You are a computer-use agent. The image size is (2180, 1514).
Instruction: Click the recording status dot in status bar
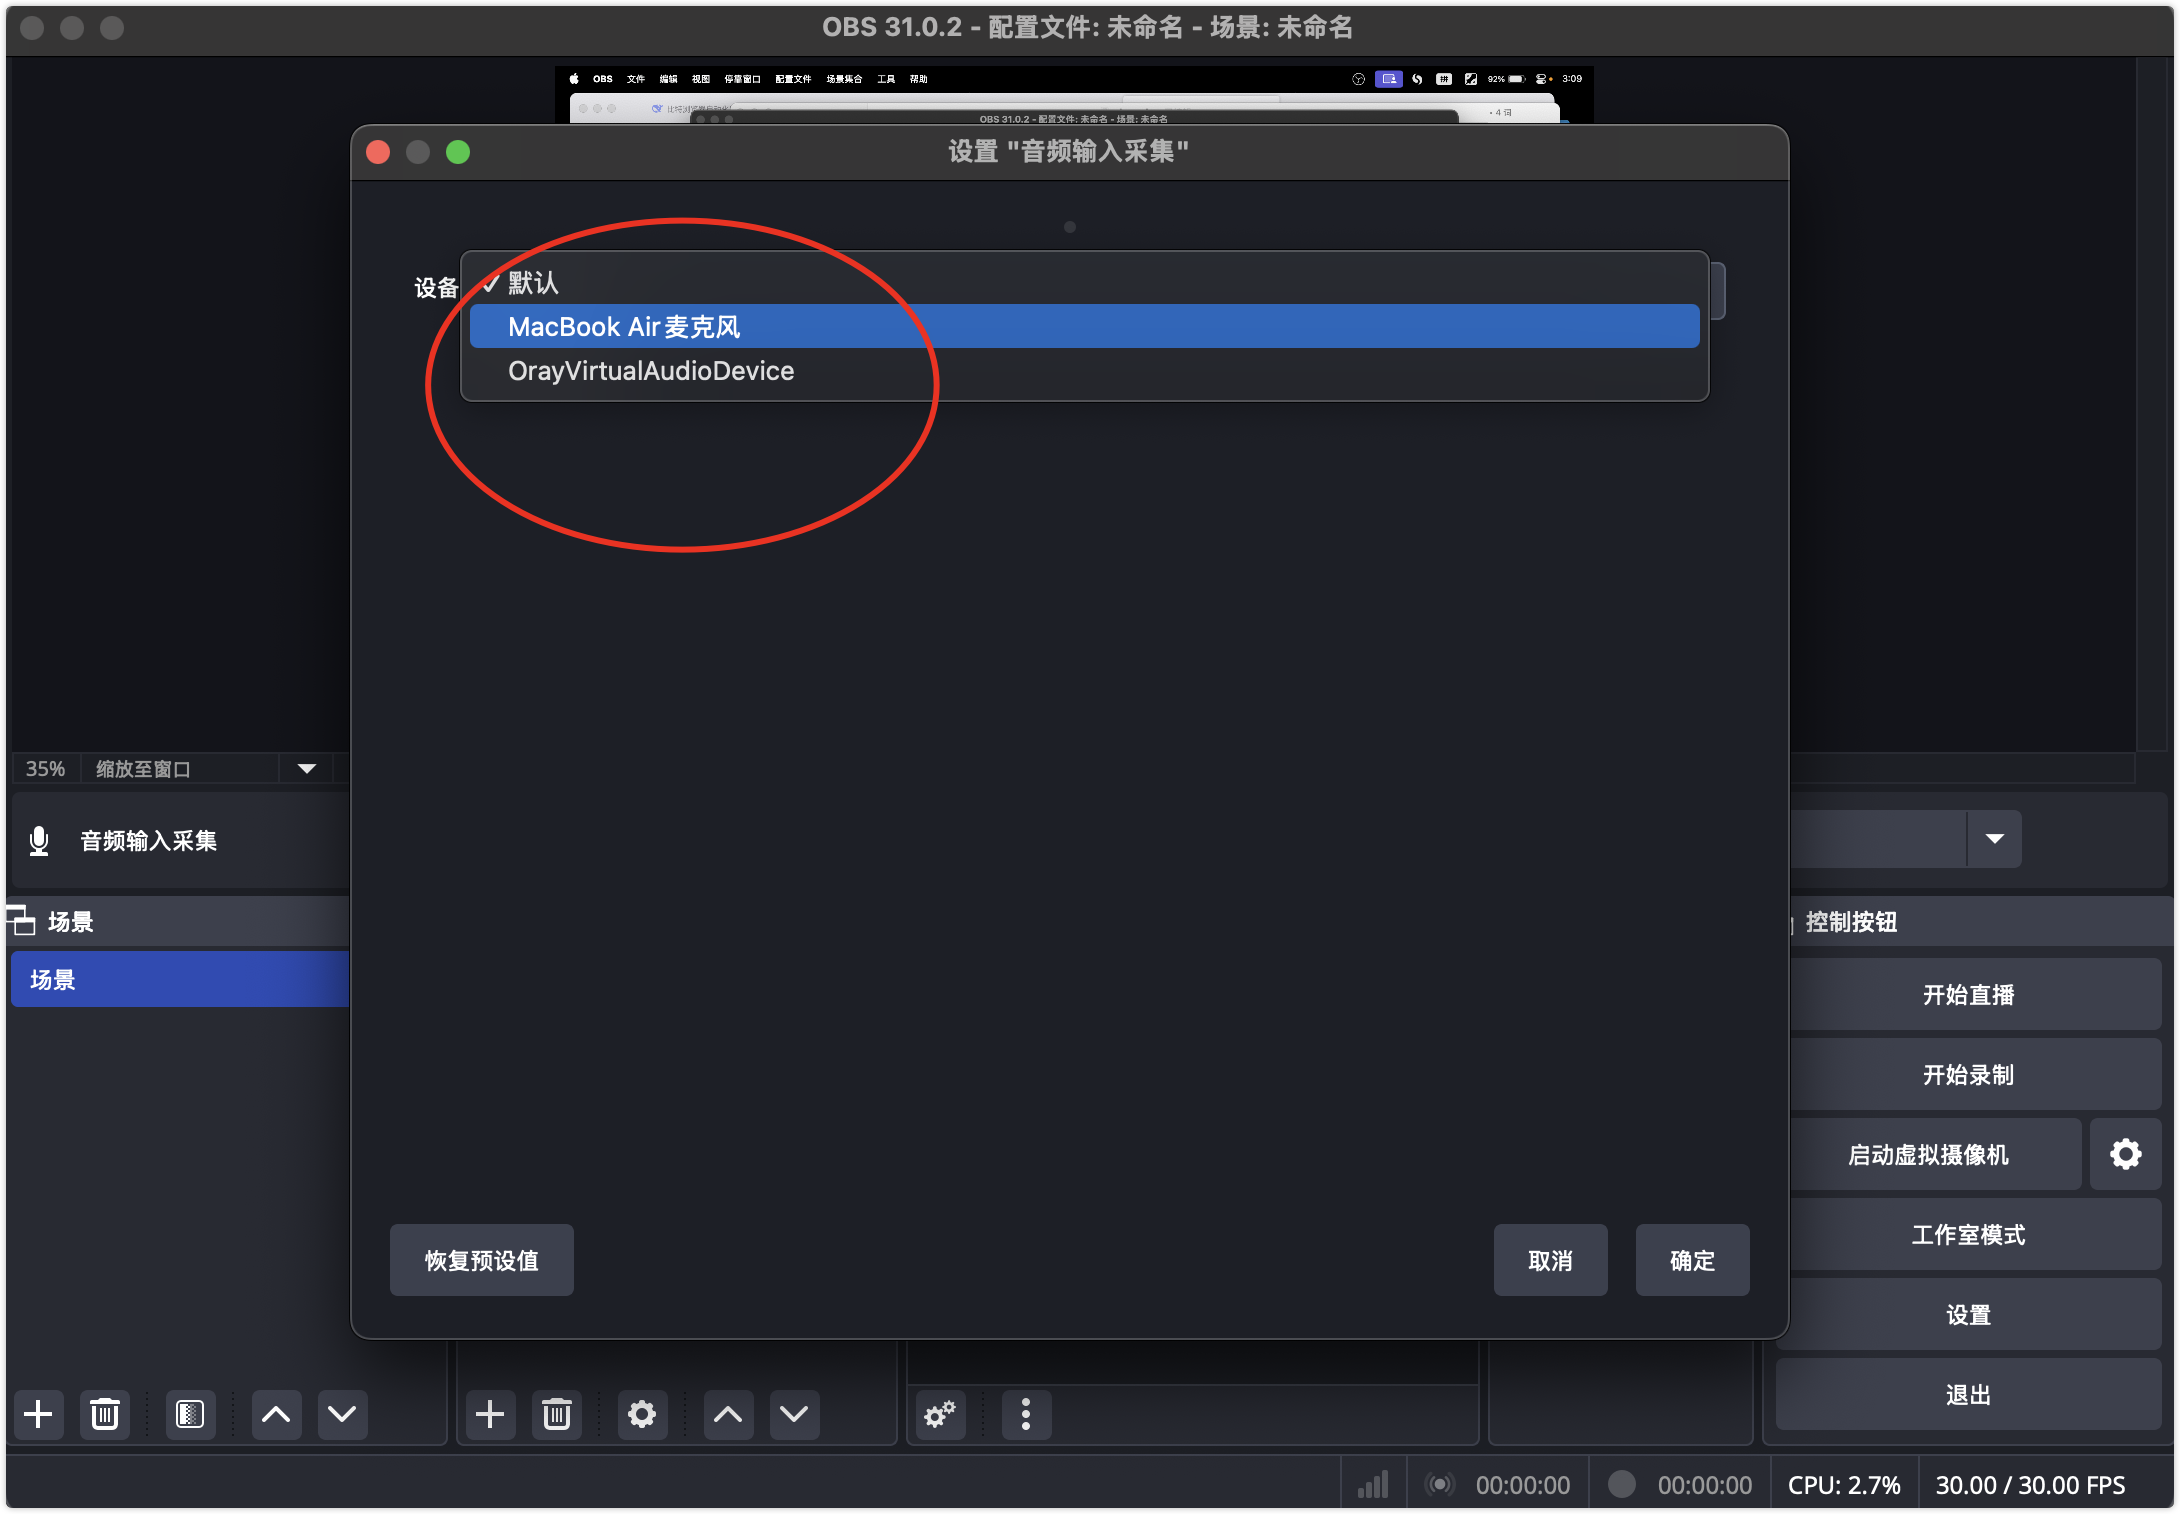tap(1622, 1484)
